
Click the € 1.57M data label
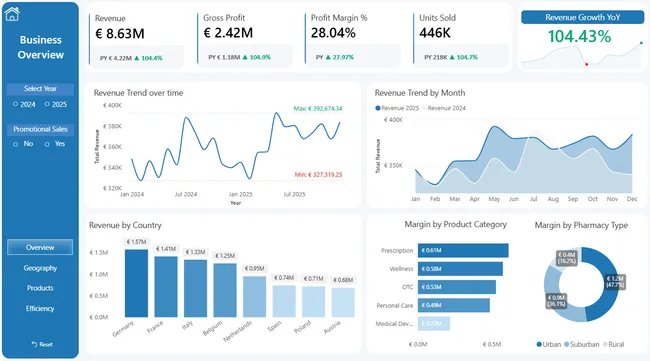click(136, 242)
